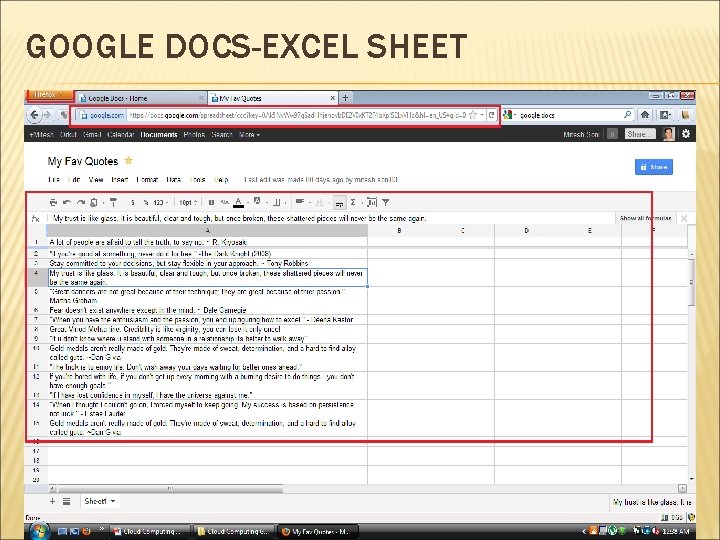This screenshot has width=720, height=540.
Task: Open the 123 number format dropdown
Action: click(x=161, y=202)
